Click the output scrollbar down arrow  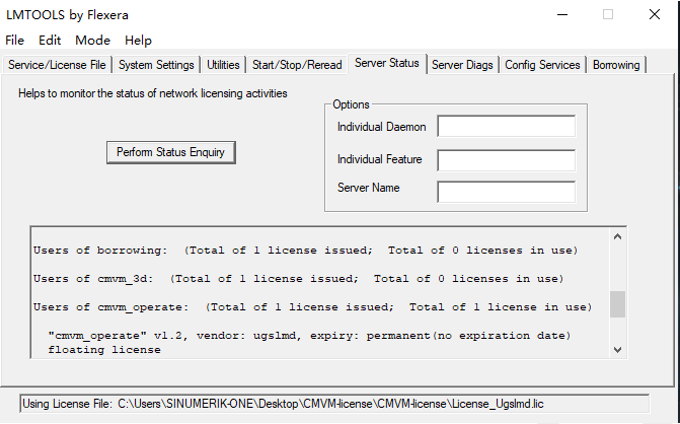tap(618, 349)
